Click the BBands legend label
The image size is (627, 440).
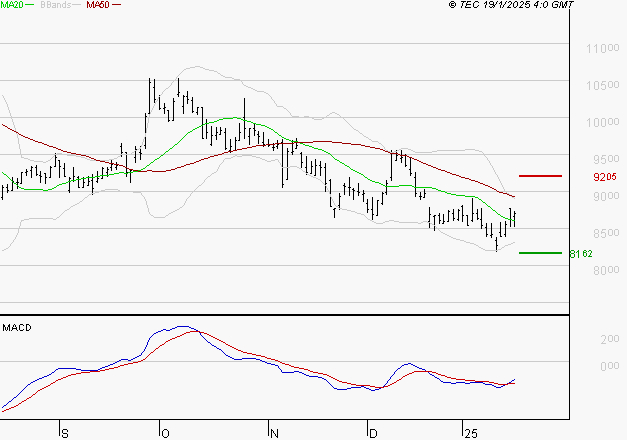coord(56,4)
